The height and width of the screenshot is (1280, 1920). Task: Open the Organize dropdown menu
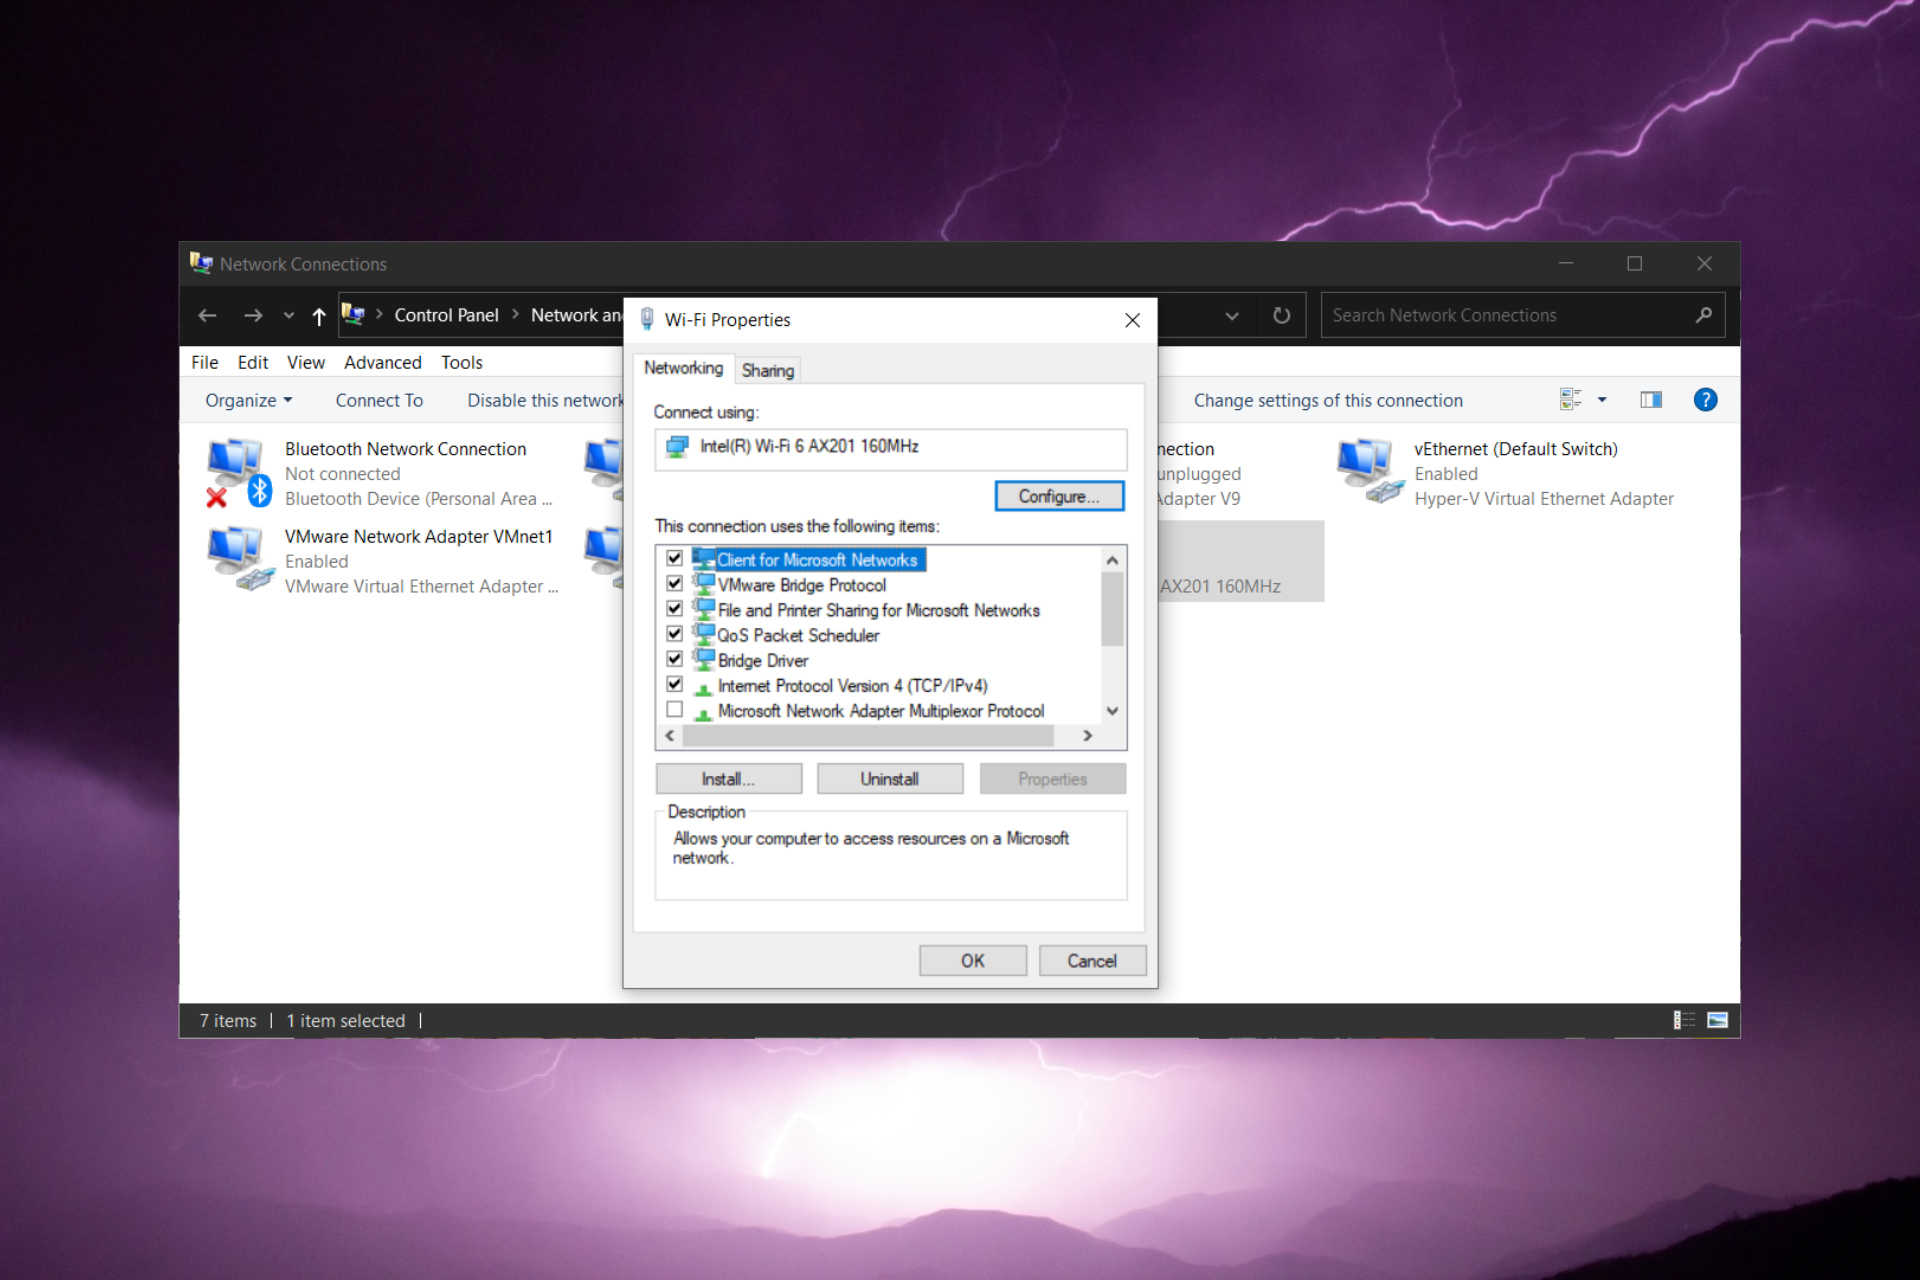pyautogui.click(x=248, y=400)
